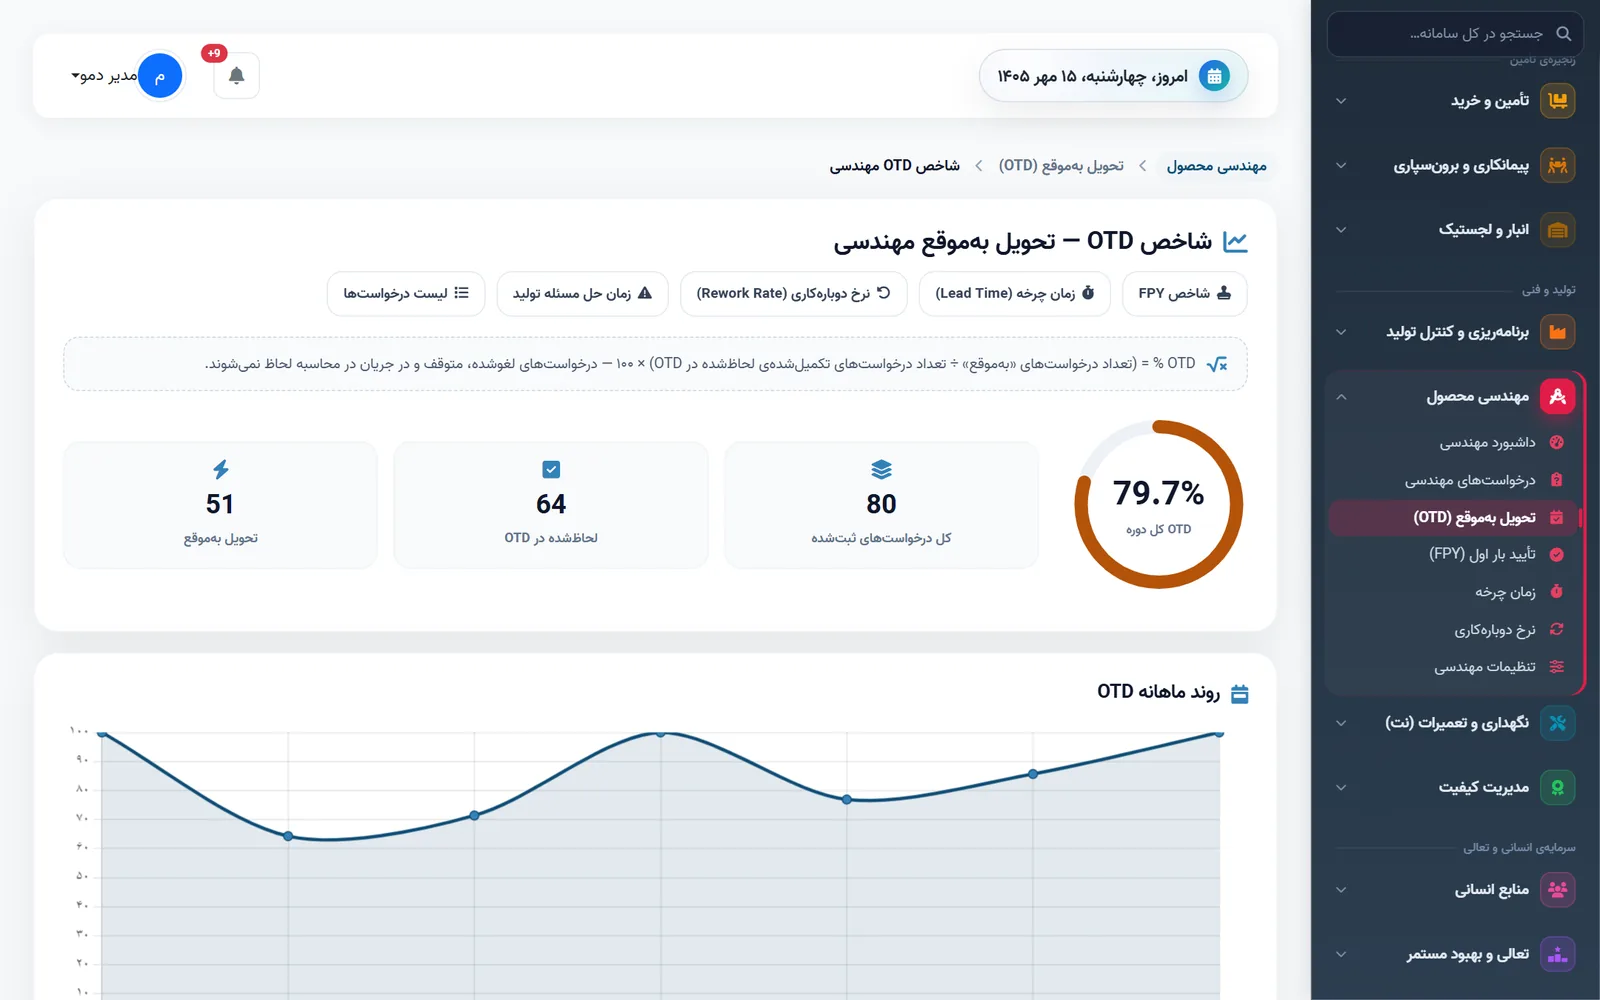Click the search magnifier icon in sidebar
1600x1000 pixels.
click(x=1563, y=34)
